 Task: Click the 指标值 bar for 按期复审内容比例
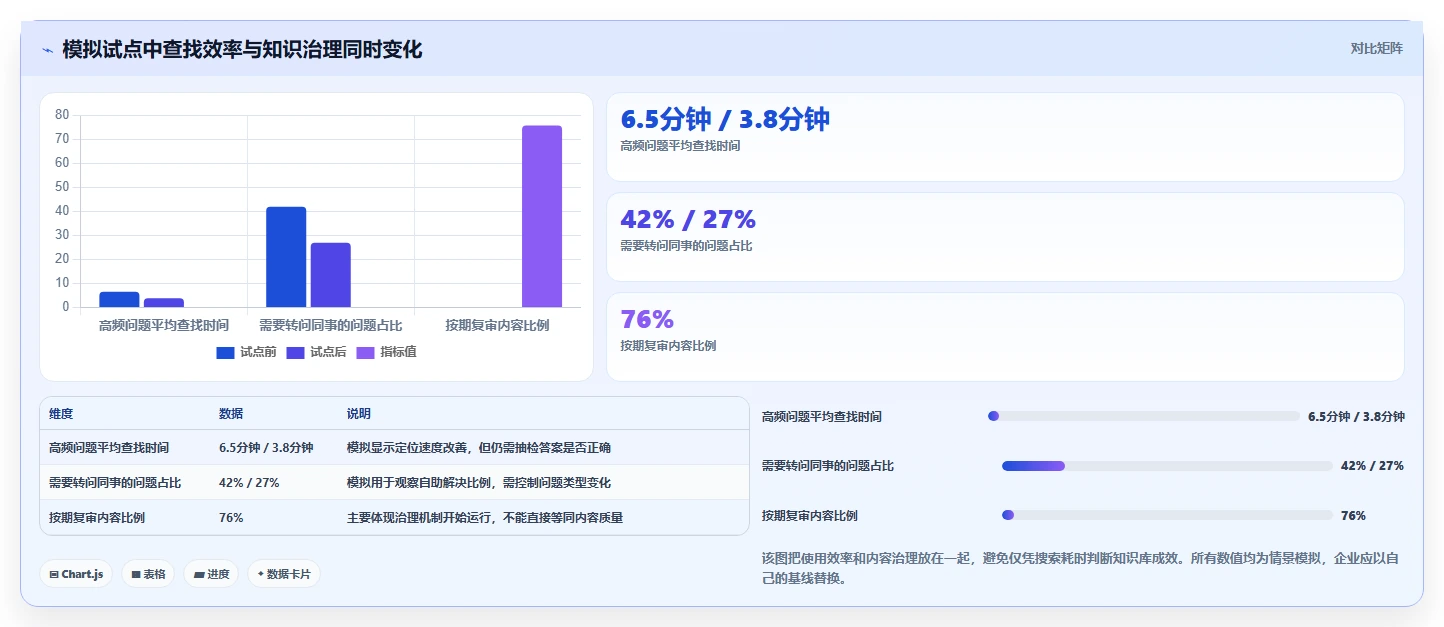point(542,216)
